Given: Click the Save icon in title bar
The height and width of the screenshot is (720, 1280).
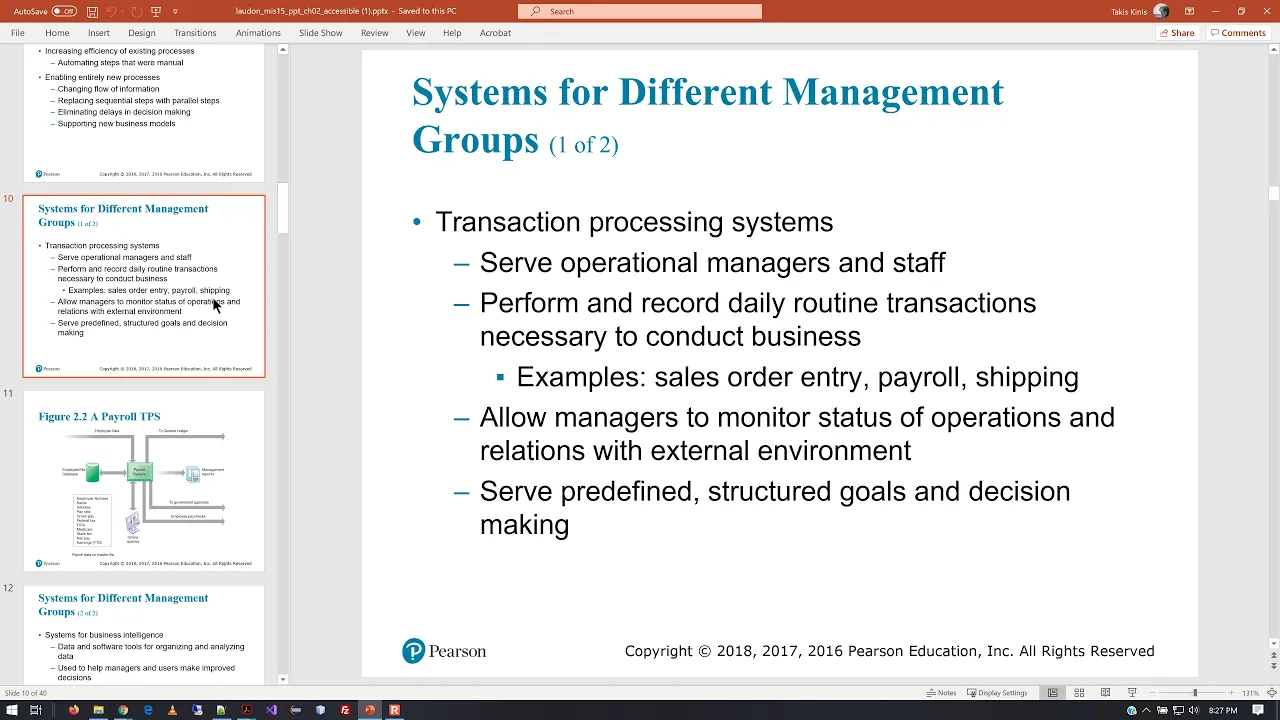Looking at the screenshot, I should point(92,11).
